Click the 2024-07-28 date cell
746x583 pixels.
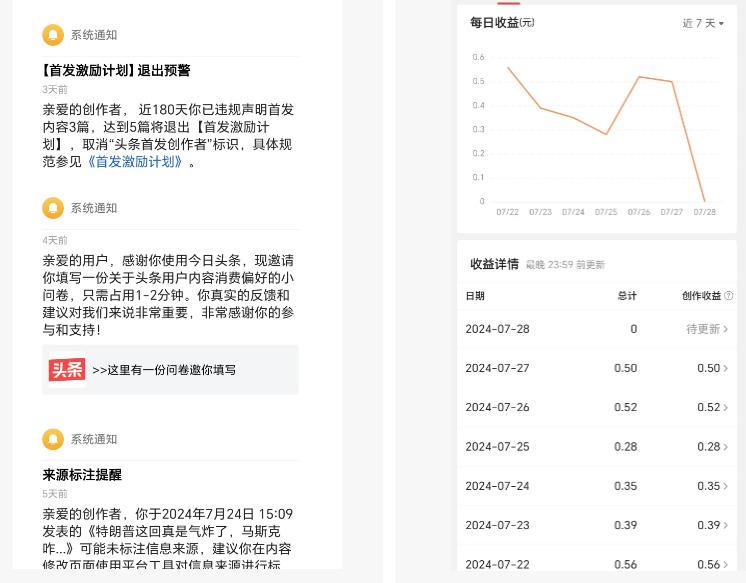pos(497,329)
